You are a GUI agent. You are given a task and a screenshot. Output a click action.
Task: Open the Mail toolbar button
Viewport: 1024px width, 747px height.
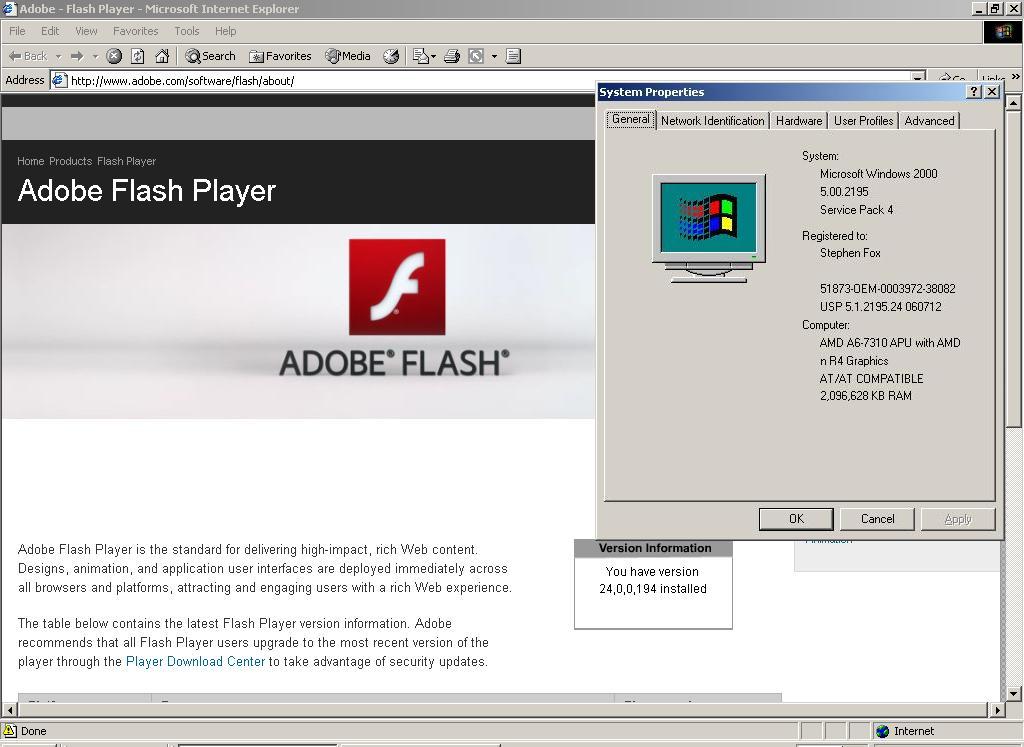(420, 56)
